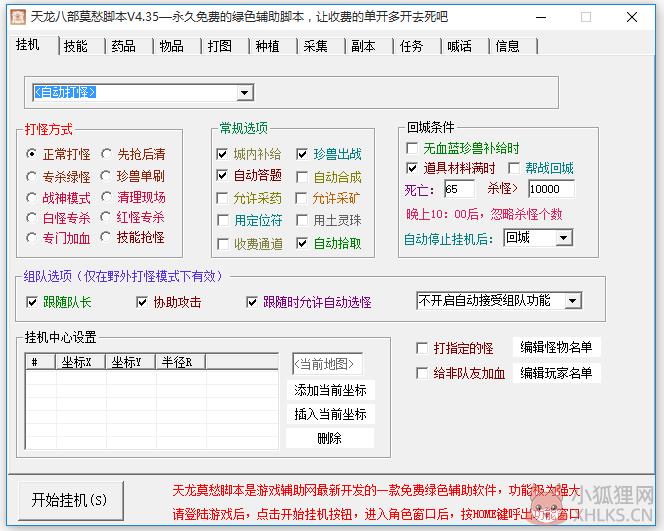This screenshot has height=531, width=664.
Task: Uncheck 跟随时允许自动选怪 option
Action: point(252,302)
